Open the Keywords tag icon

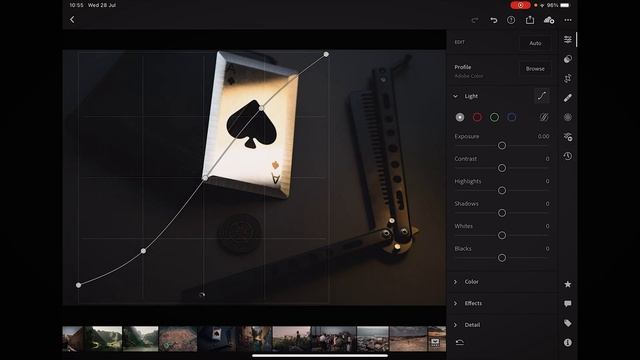(568, 323)
